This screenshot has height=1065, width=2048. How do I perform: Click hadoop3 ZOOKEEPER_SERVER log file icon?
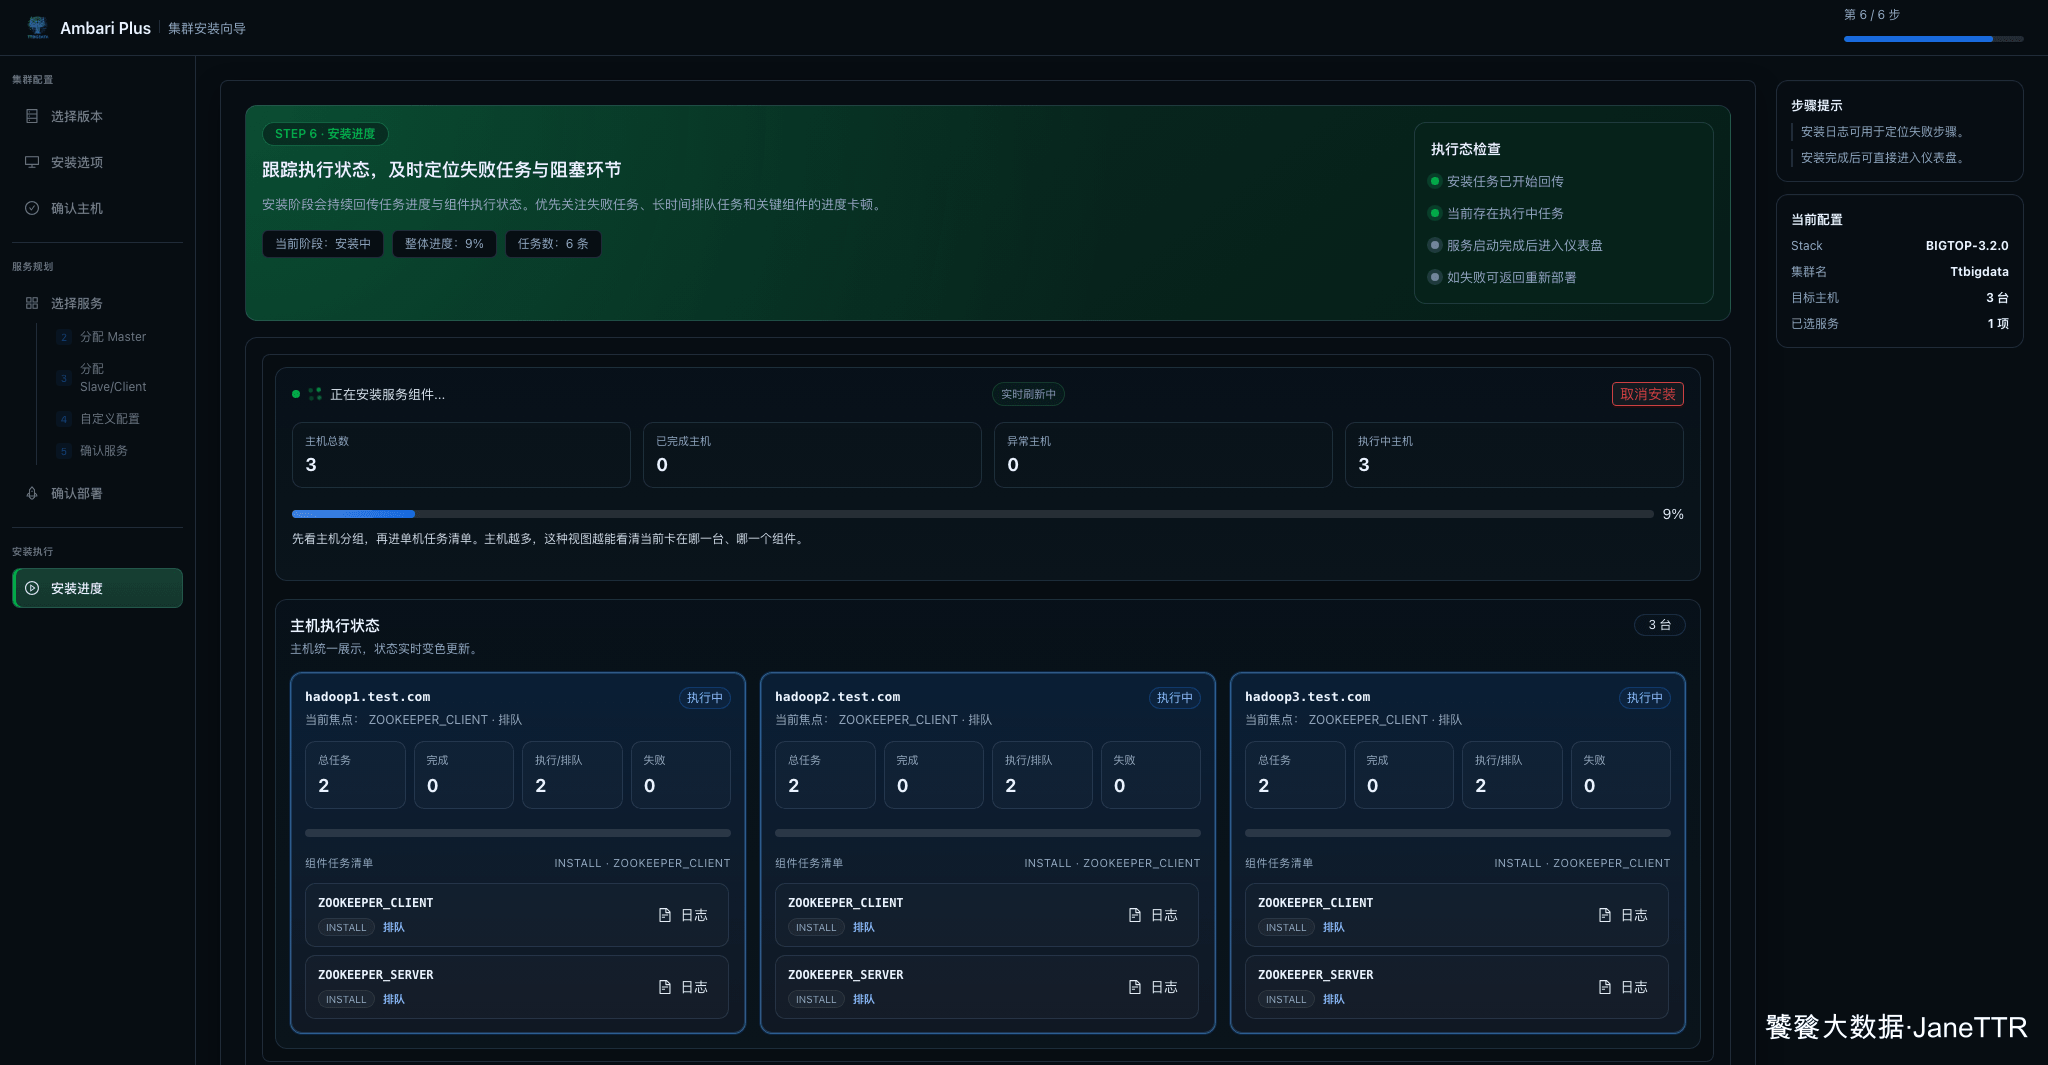[1605, 987]
